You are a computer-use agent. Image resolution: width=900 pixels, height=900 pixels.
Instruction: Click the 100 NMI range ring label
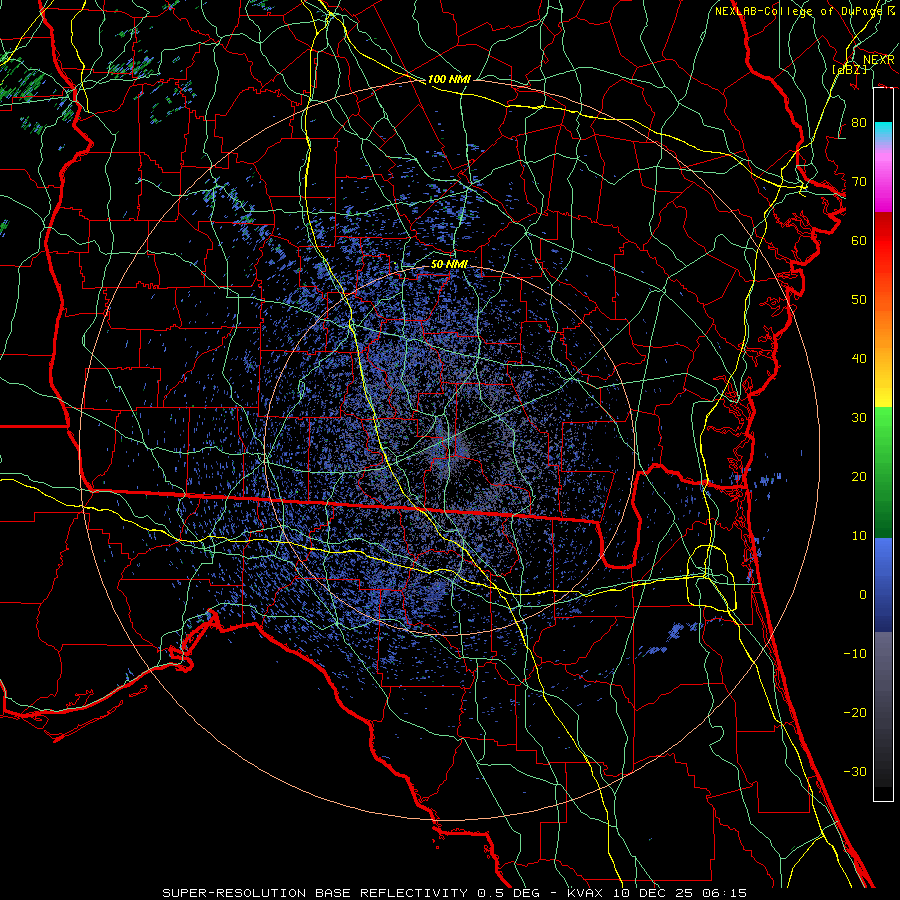[449, 79]
